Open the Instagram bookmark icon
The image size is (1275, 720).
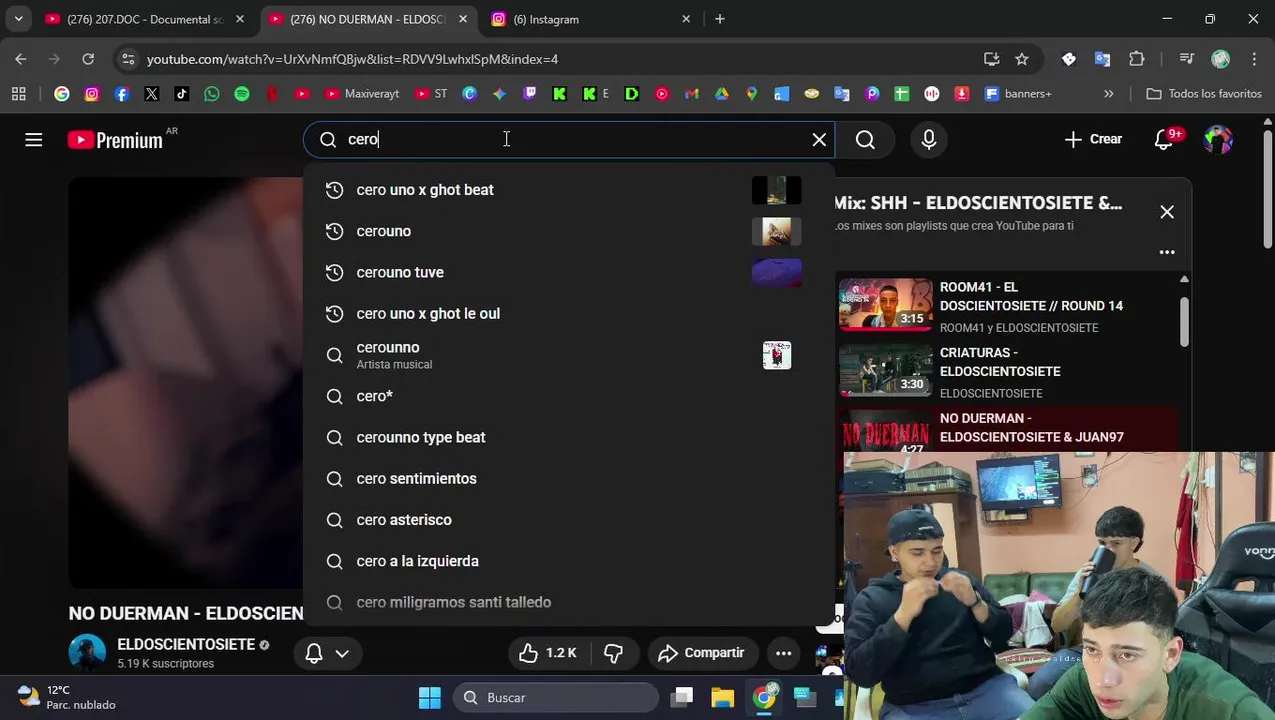click(92, 94)
